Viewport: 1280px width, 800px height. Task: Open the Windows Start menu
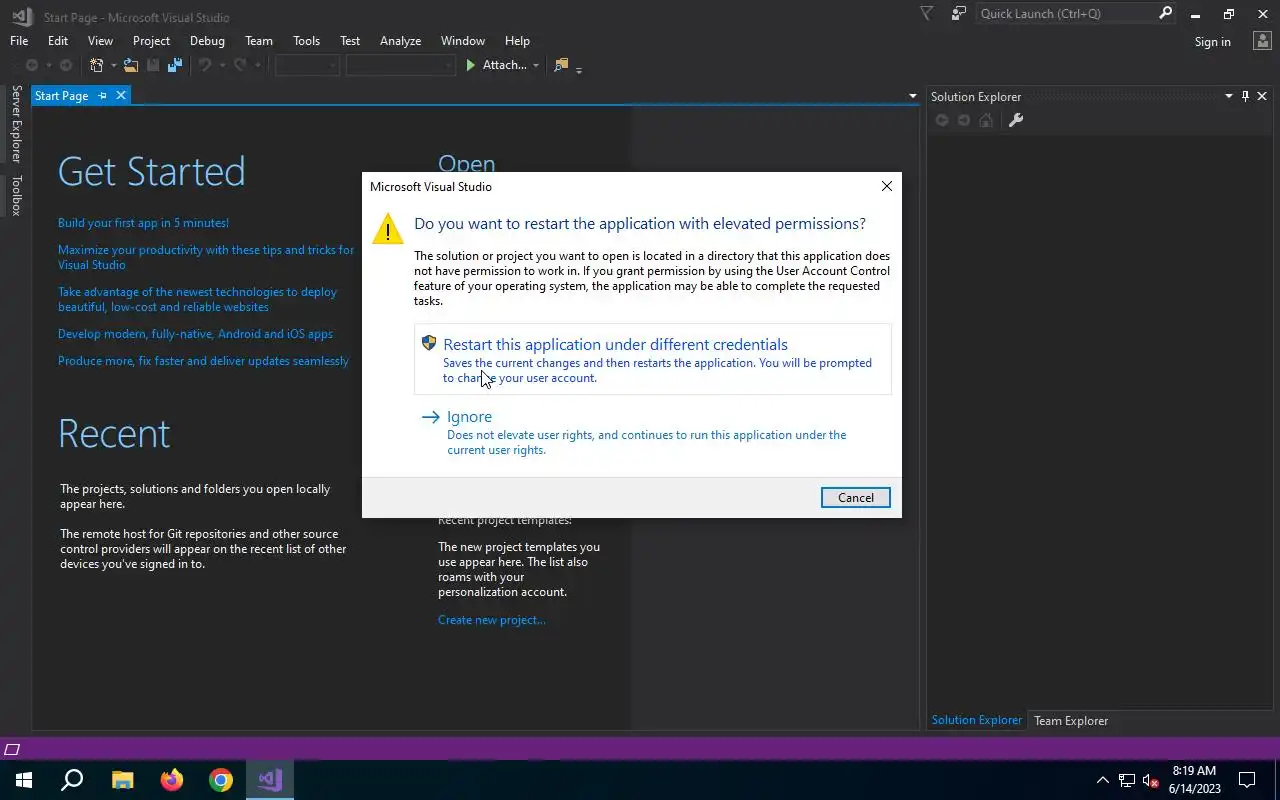(x=23, y=780)
